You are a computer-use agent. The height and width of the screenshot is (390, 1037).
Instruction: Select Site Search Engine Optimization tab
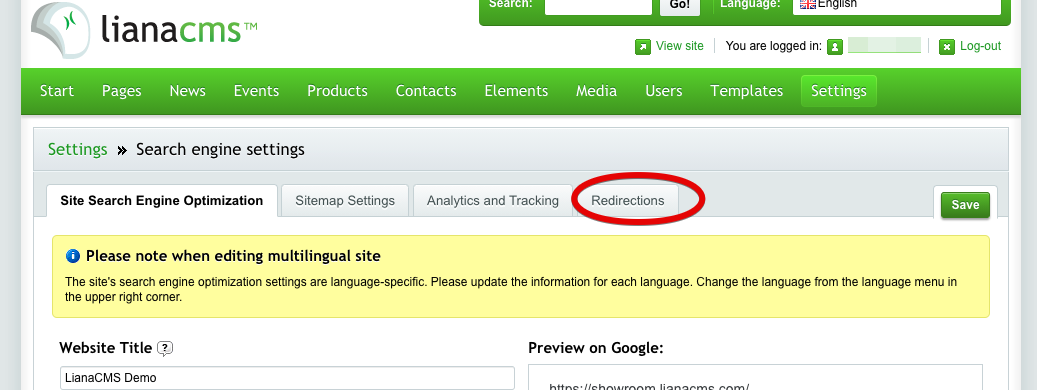point(162,200)
